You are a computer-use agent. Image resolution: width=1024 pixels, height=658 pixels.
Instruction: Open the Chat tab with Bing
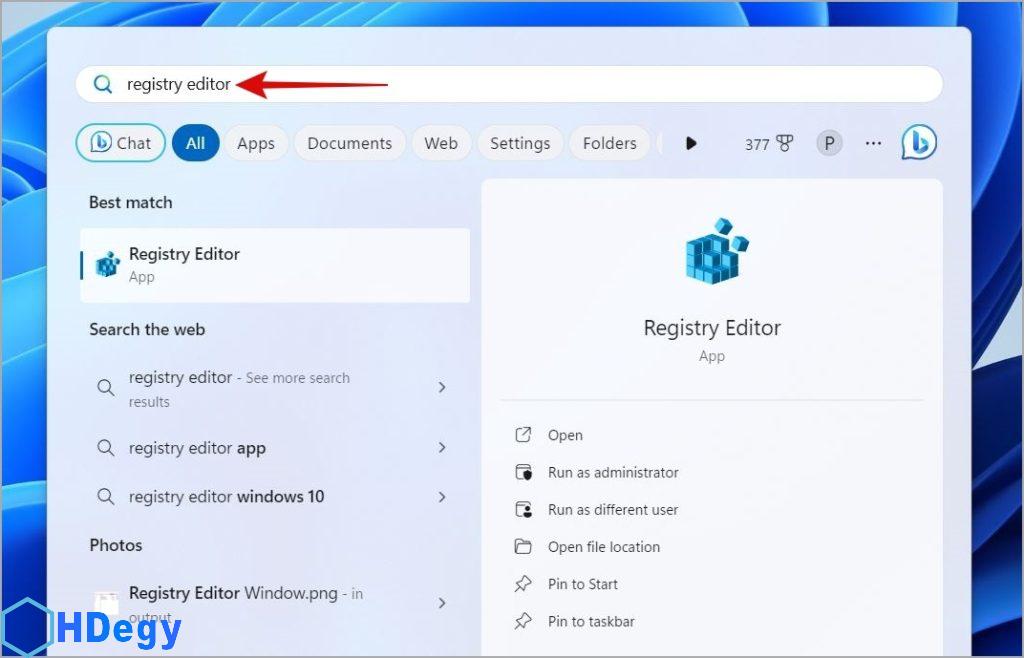121,143
